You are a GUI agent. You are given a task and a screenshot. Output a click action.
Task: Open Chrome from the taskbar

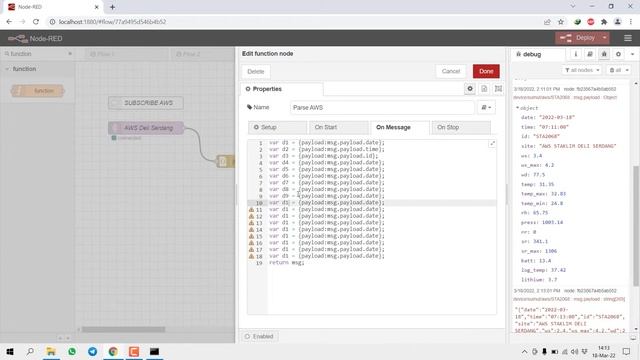[x=113, y=351]
